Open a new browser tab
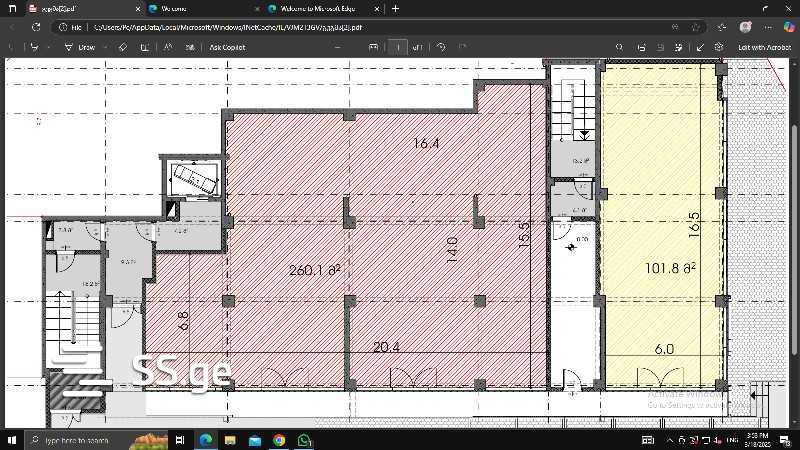 click(396, 8)
